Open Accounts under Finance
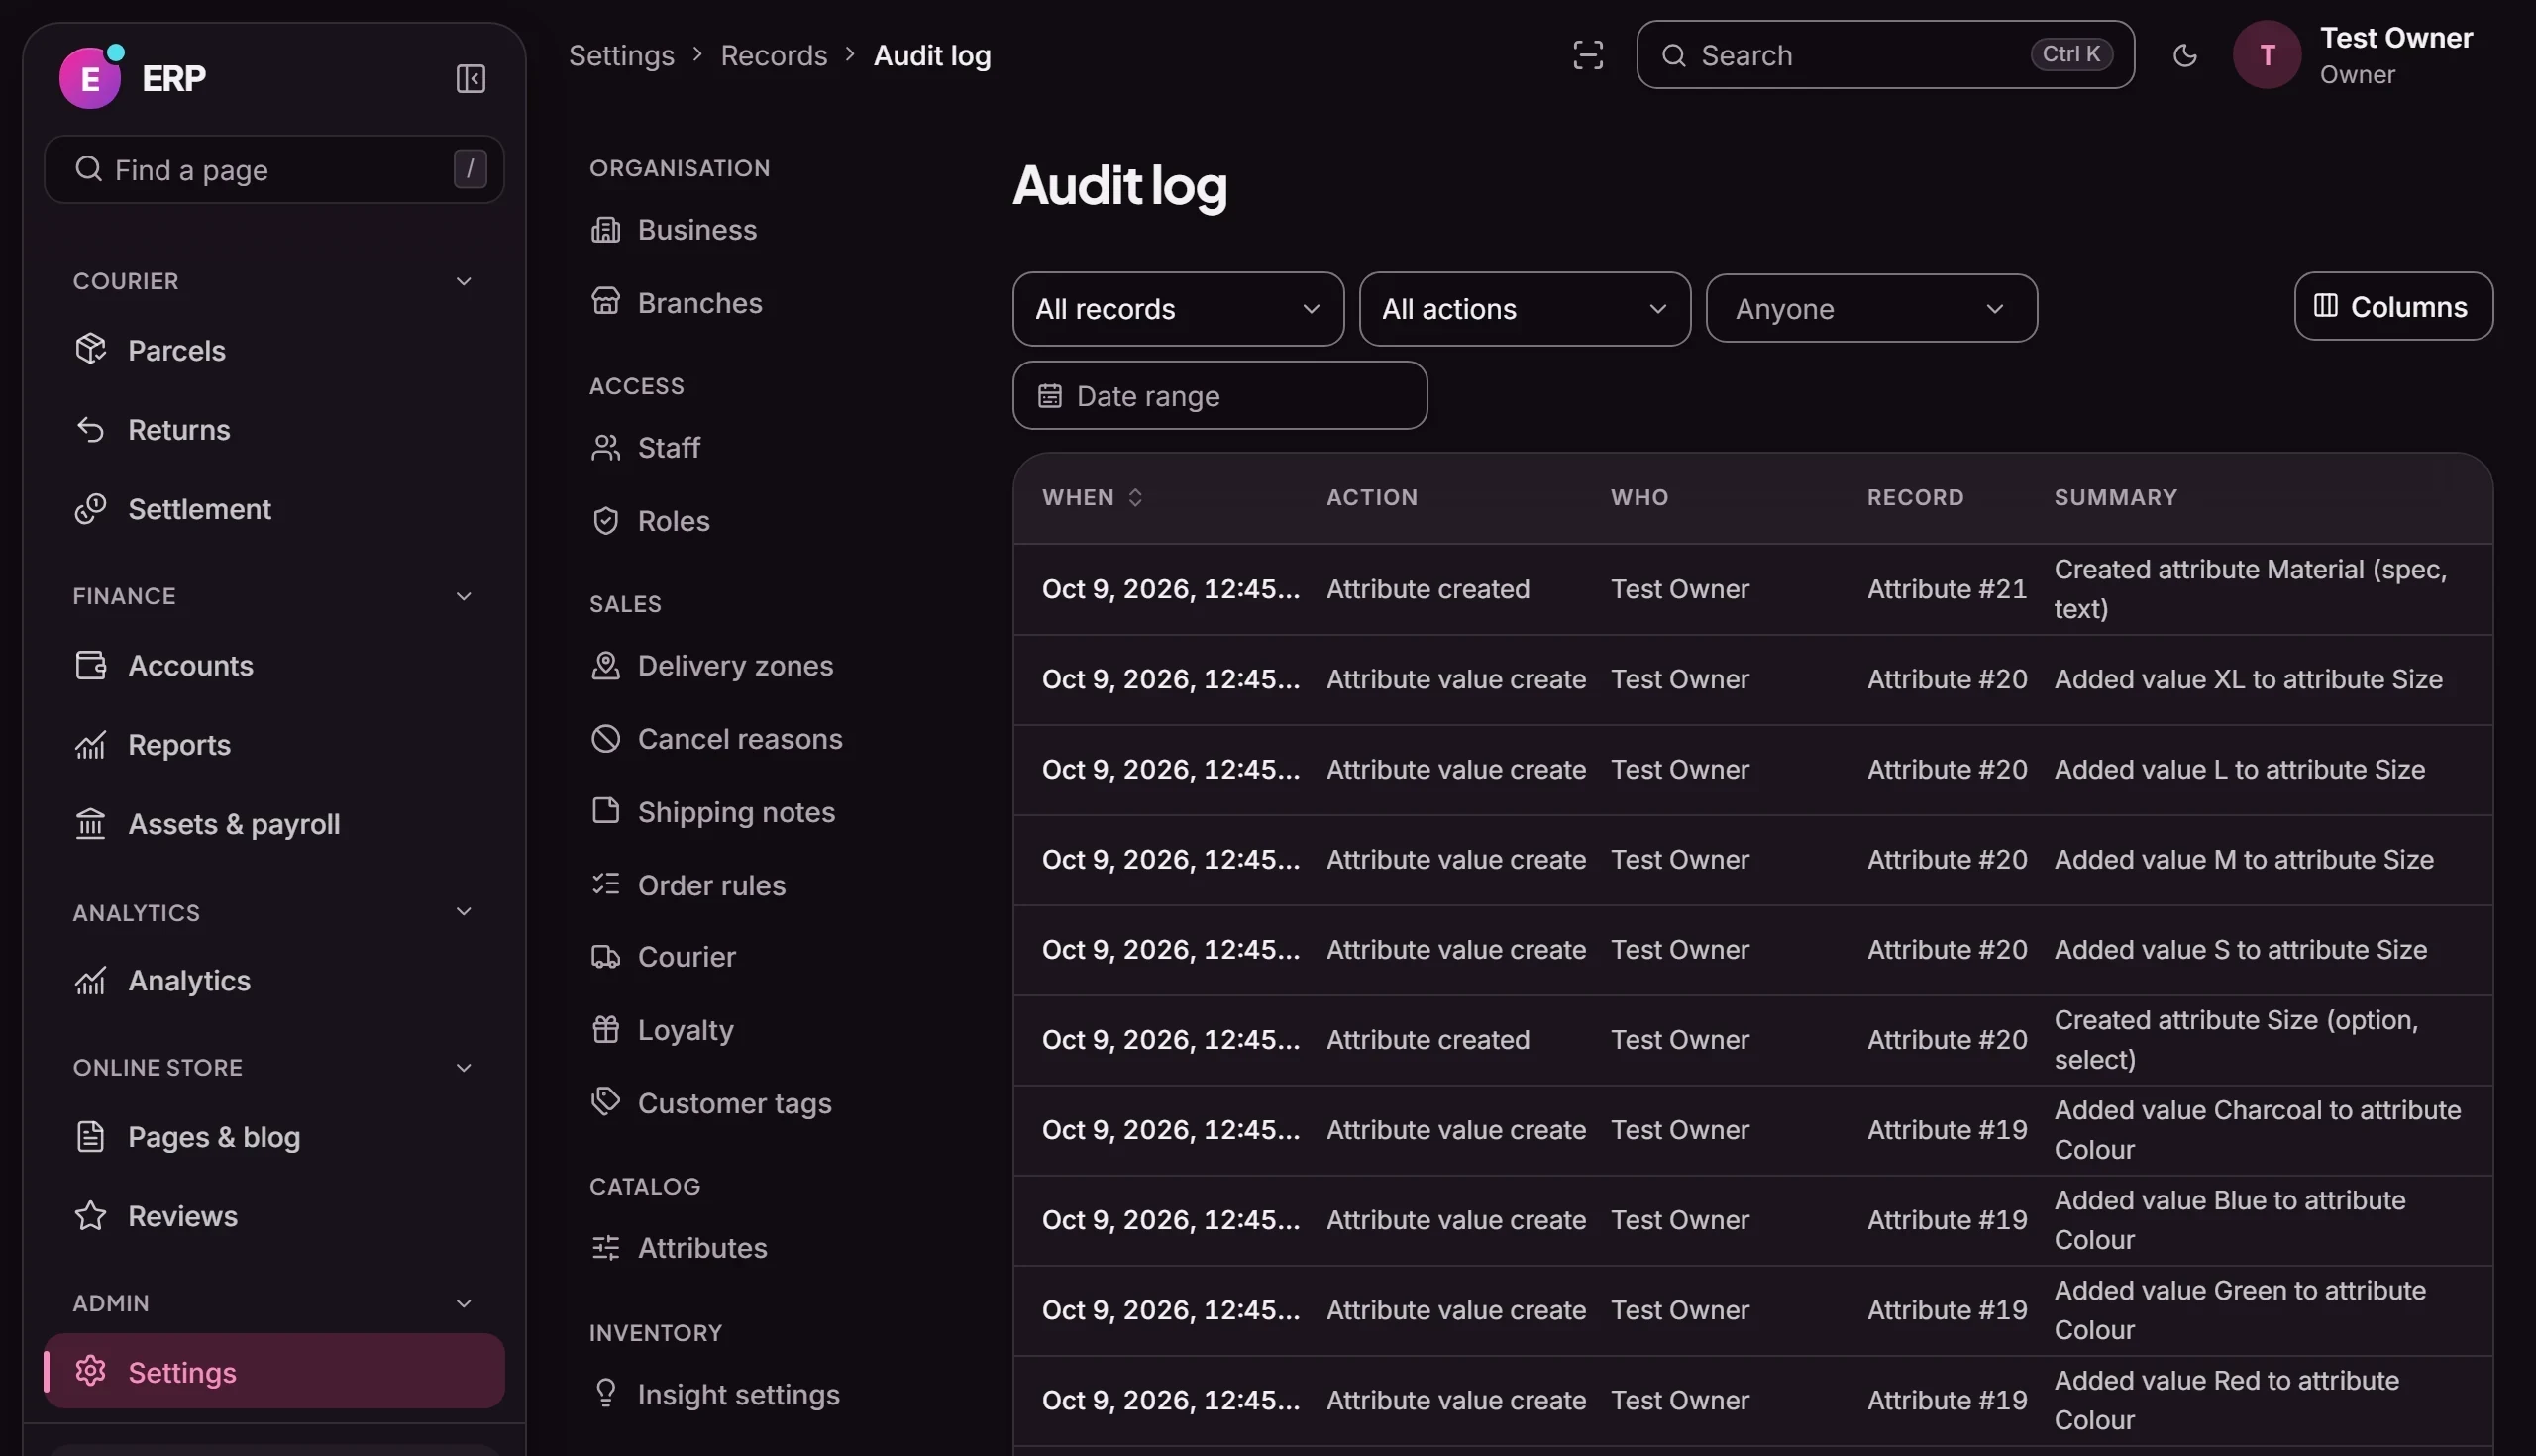 274,665
